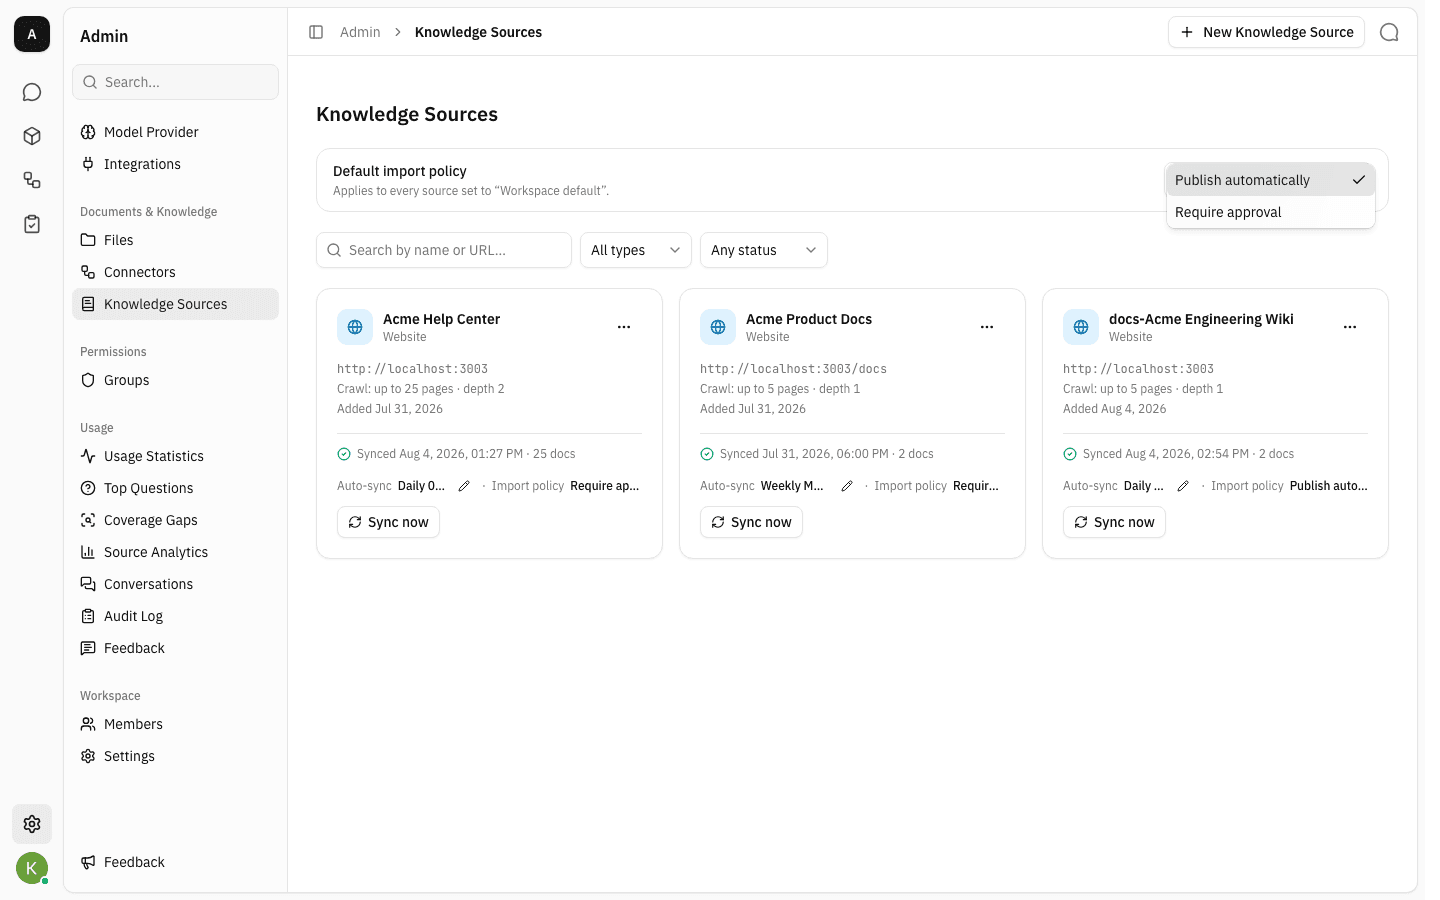
Task: Click Admin breadcrumb link
Action: pyautogui.click(x=360, y=32)
